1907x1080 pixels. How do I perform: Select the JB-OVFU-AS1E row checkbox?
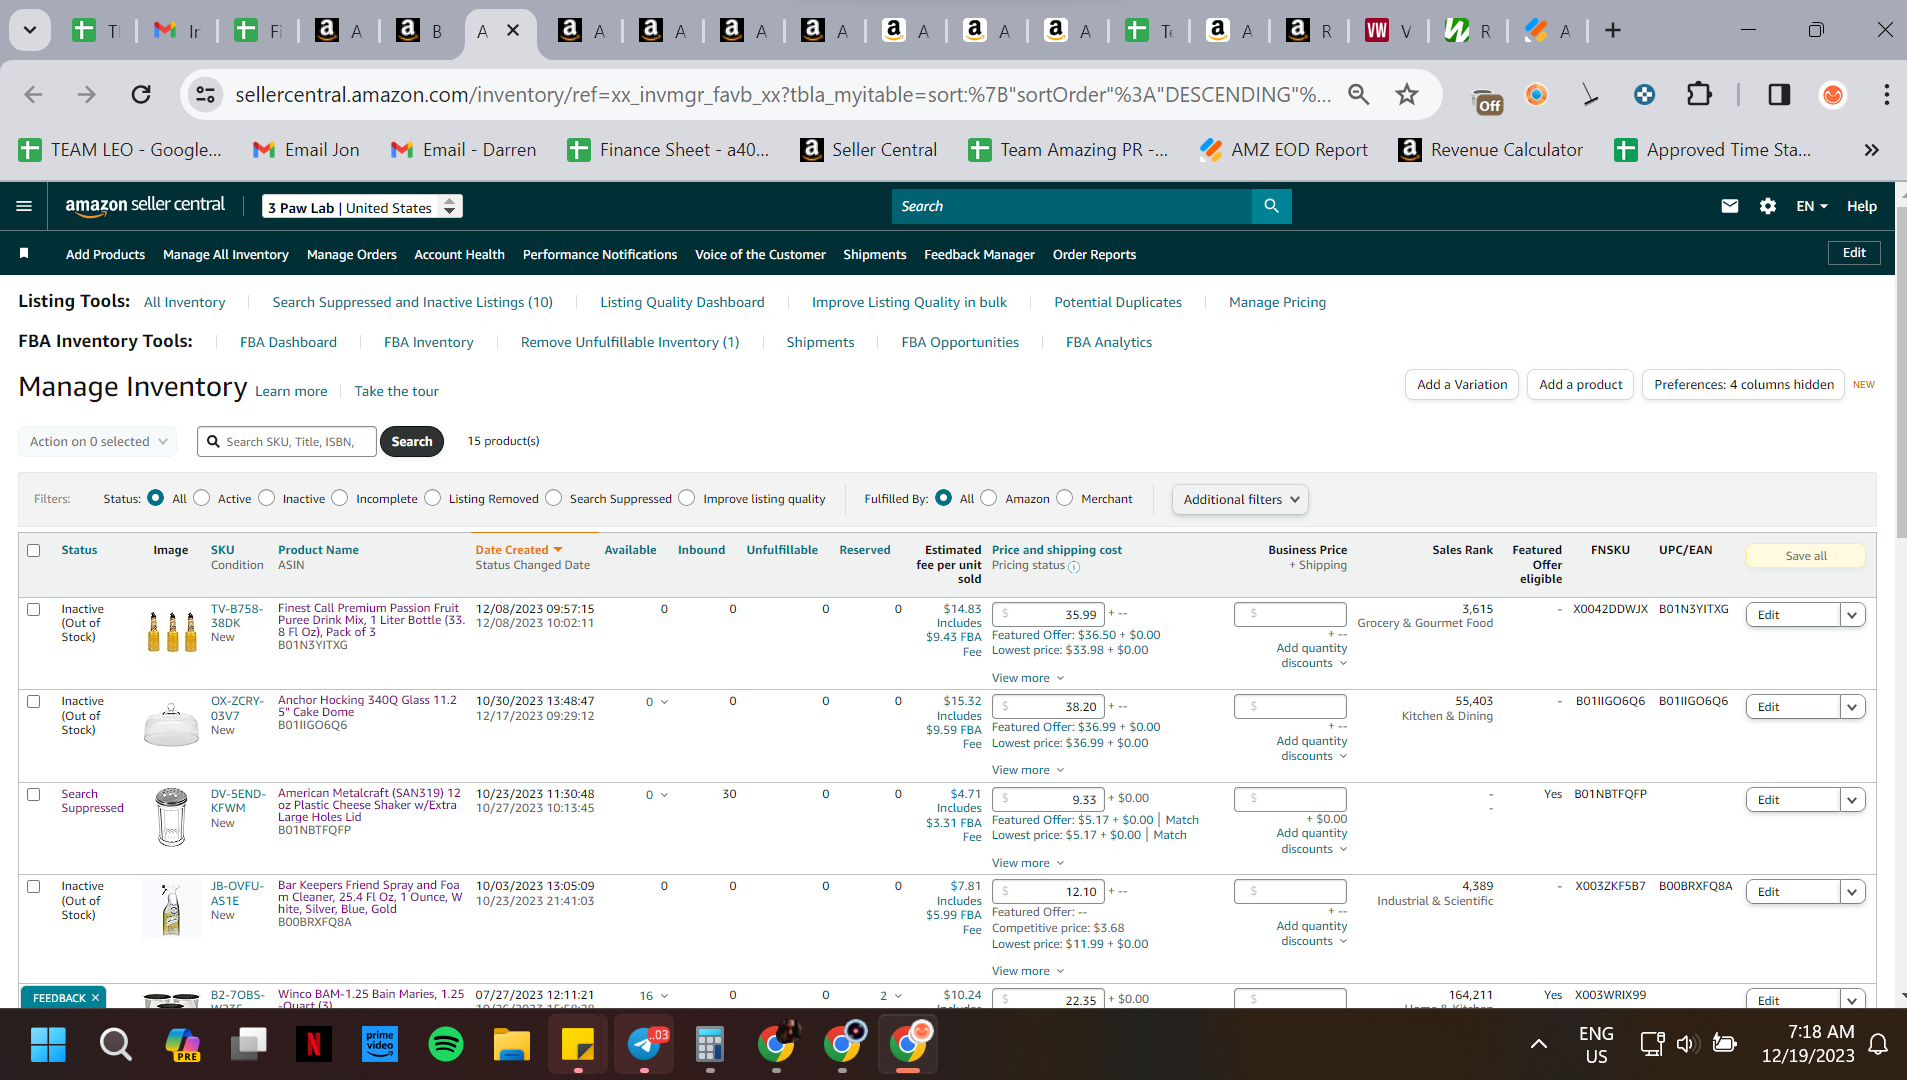(x=34, y=886)
